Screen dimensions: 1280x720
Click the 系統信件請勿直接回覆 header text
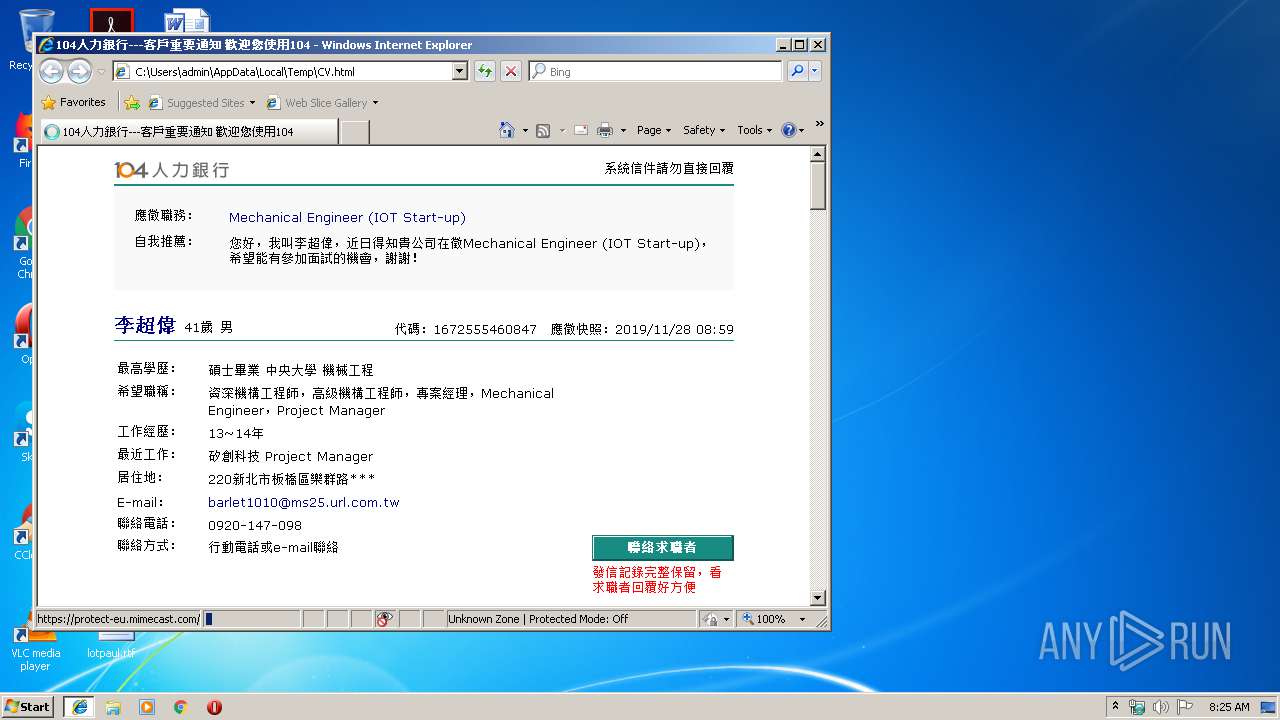point(669,169)
